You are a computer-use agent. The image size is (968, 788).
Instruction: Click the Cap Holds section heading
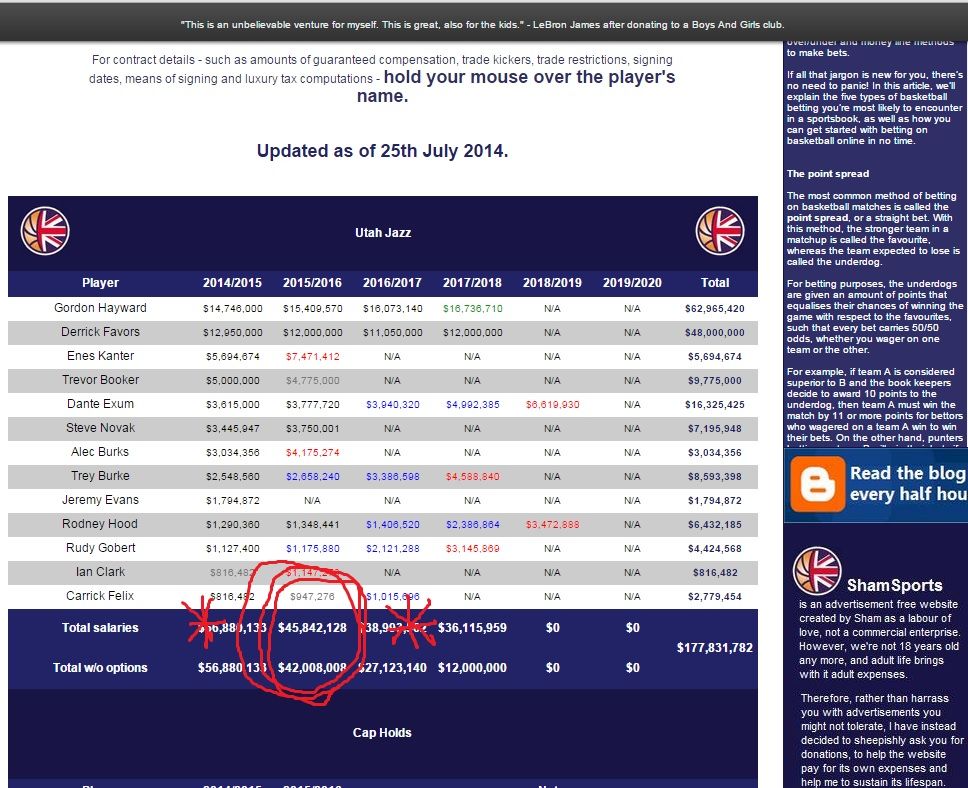(382, 733)
